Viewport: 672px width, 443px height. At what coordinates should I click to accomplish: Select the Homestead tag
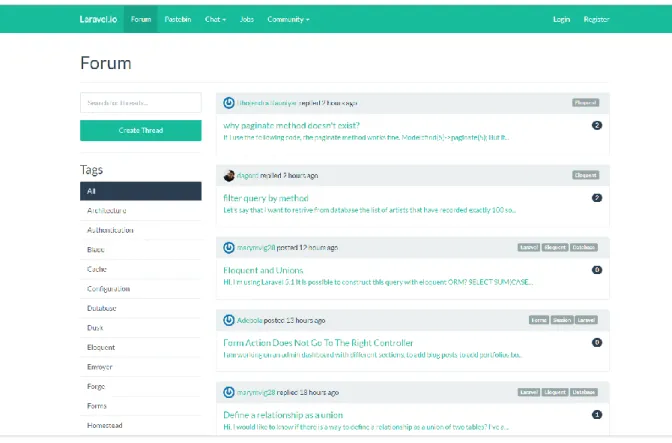[141, 425]
